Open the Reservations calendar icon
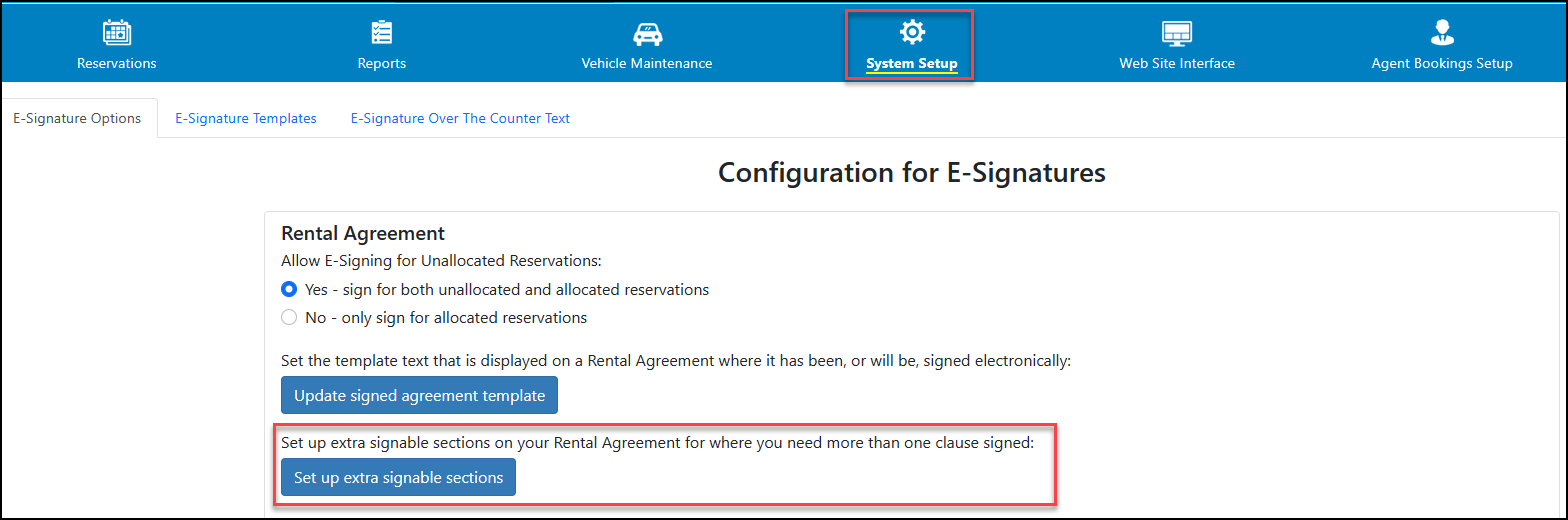This screenshot has height=520, width=1568. pyautogui.click(x=117, y=33)
